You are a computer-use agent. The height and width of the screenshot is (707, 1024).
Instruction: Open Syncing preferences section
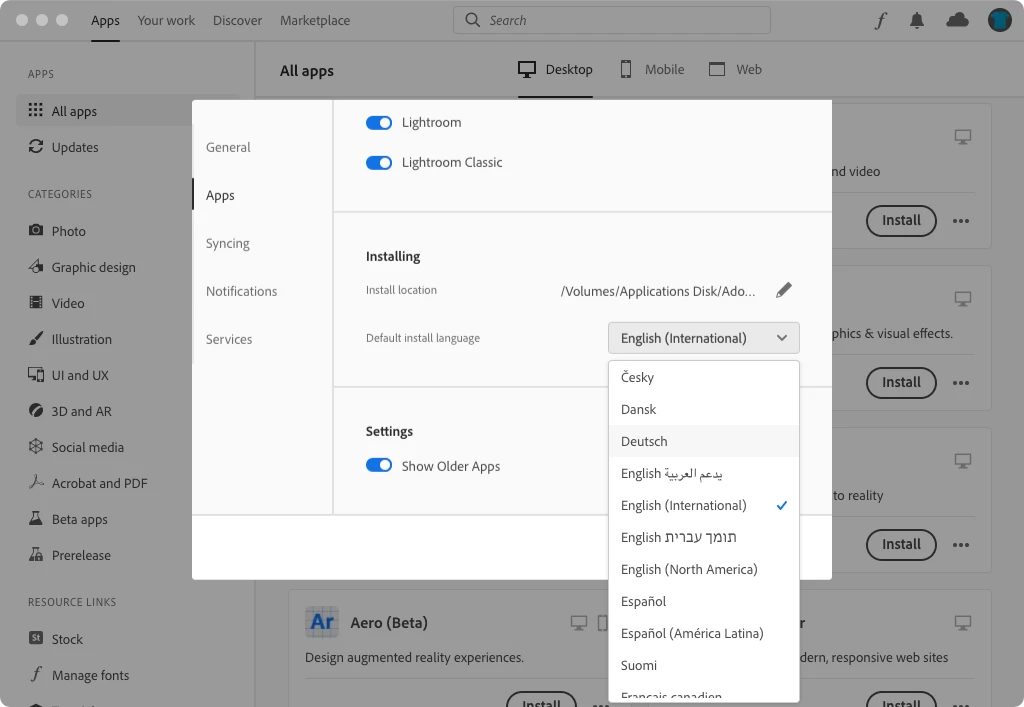(x=227, y=244)
